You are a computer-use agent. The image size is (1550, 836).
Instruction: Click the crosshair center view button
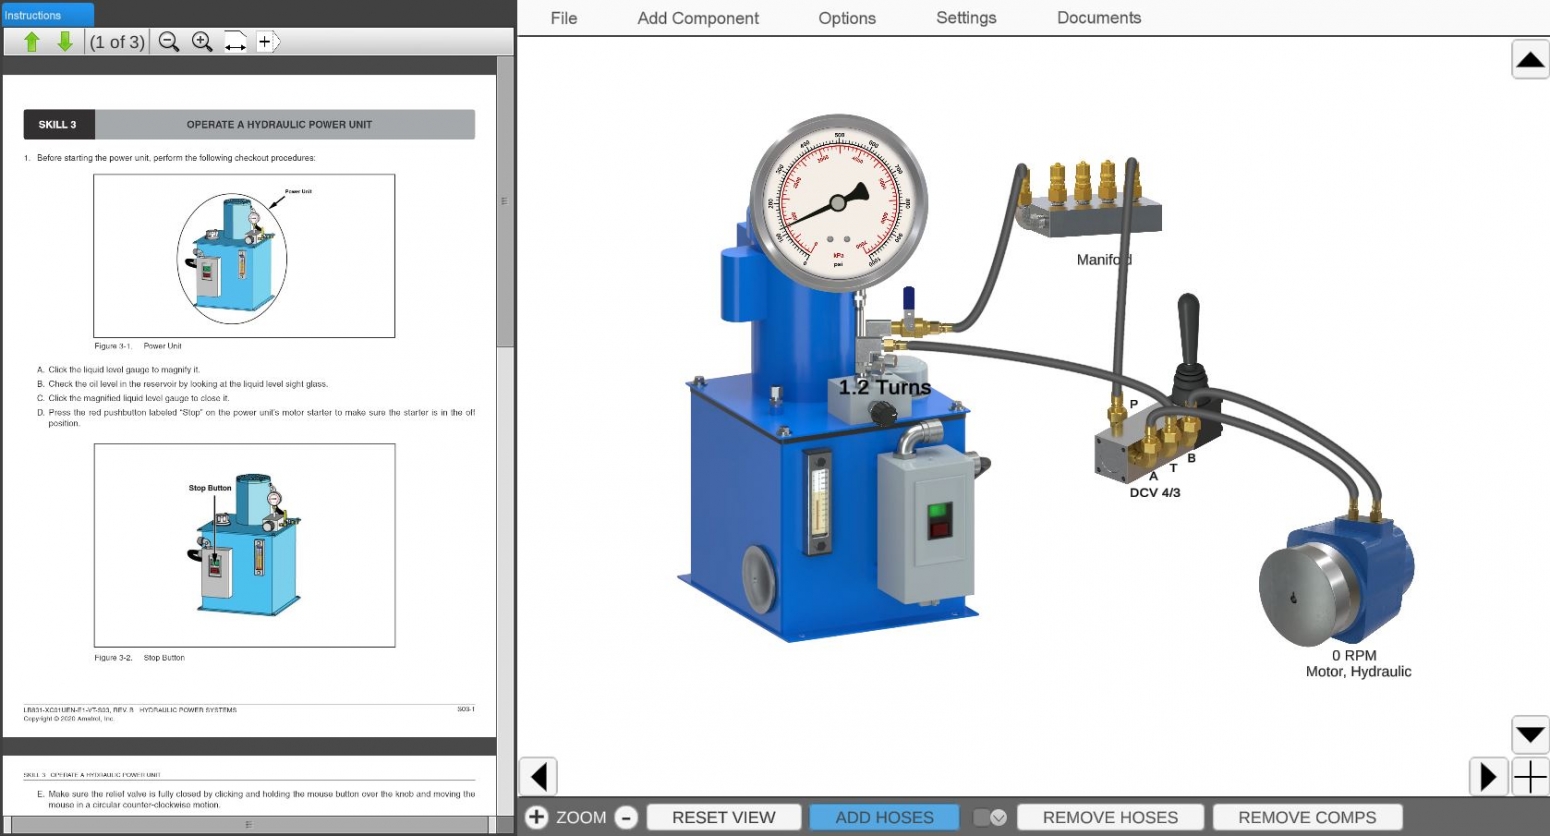click(x=1530, y=777)
